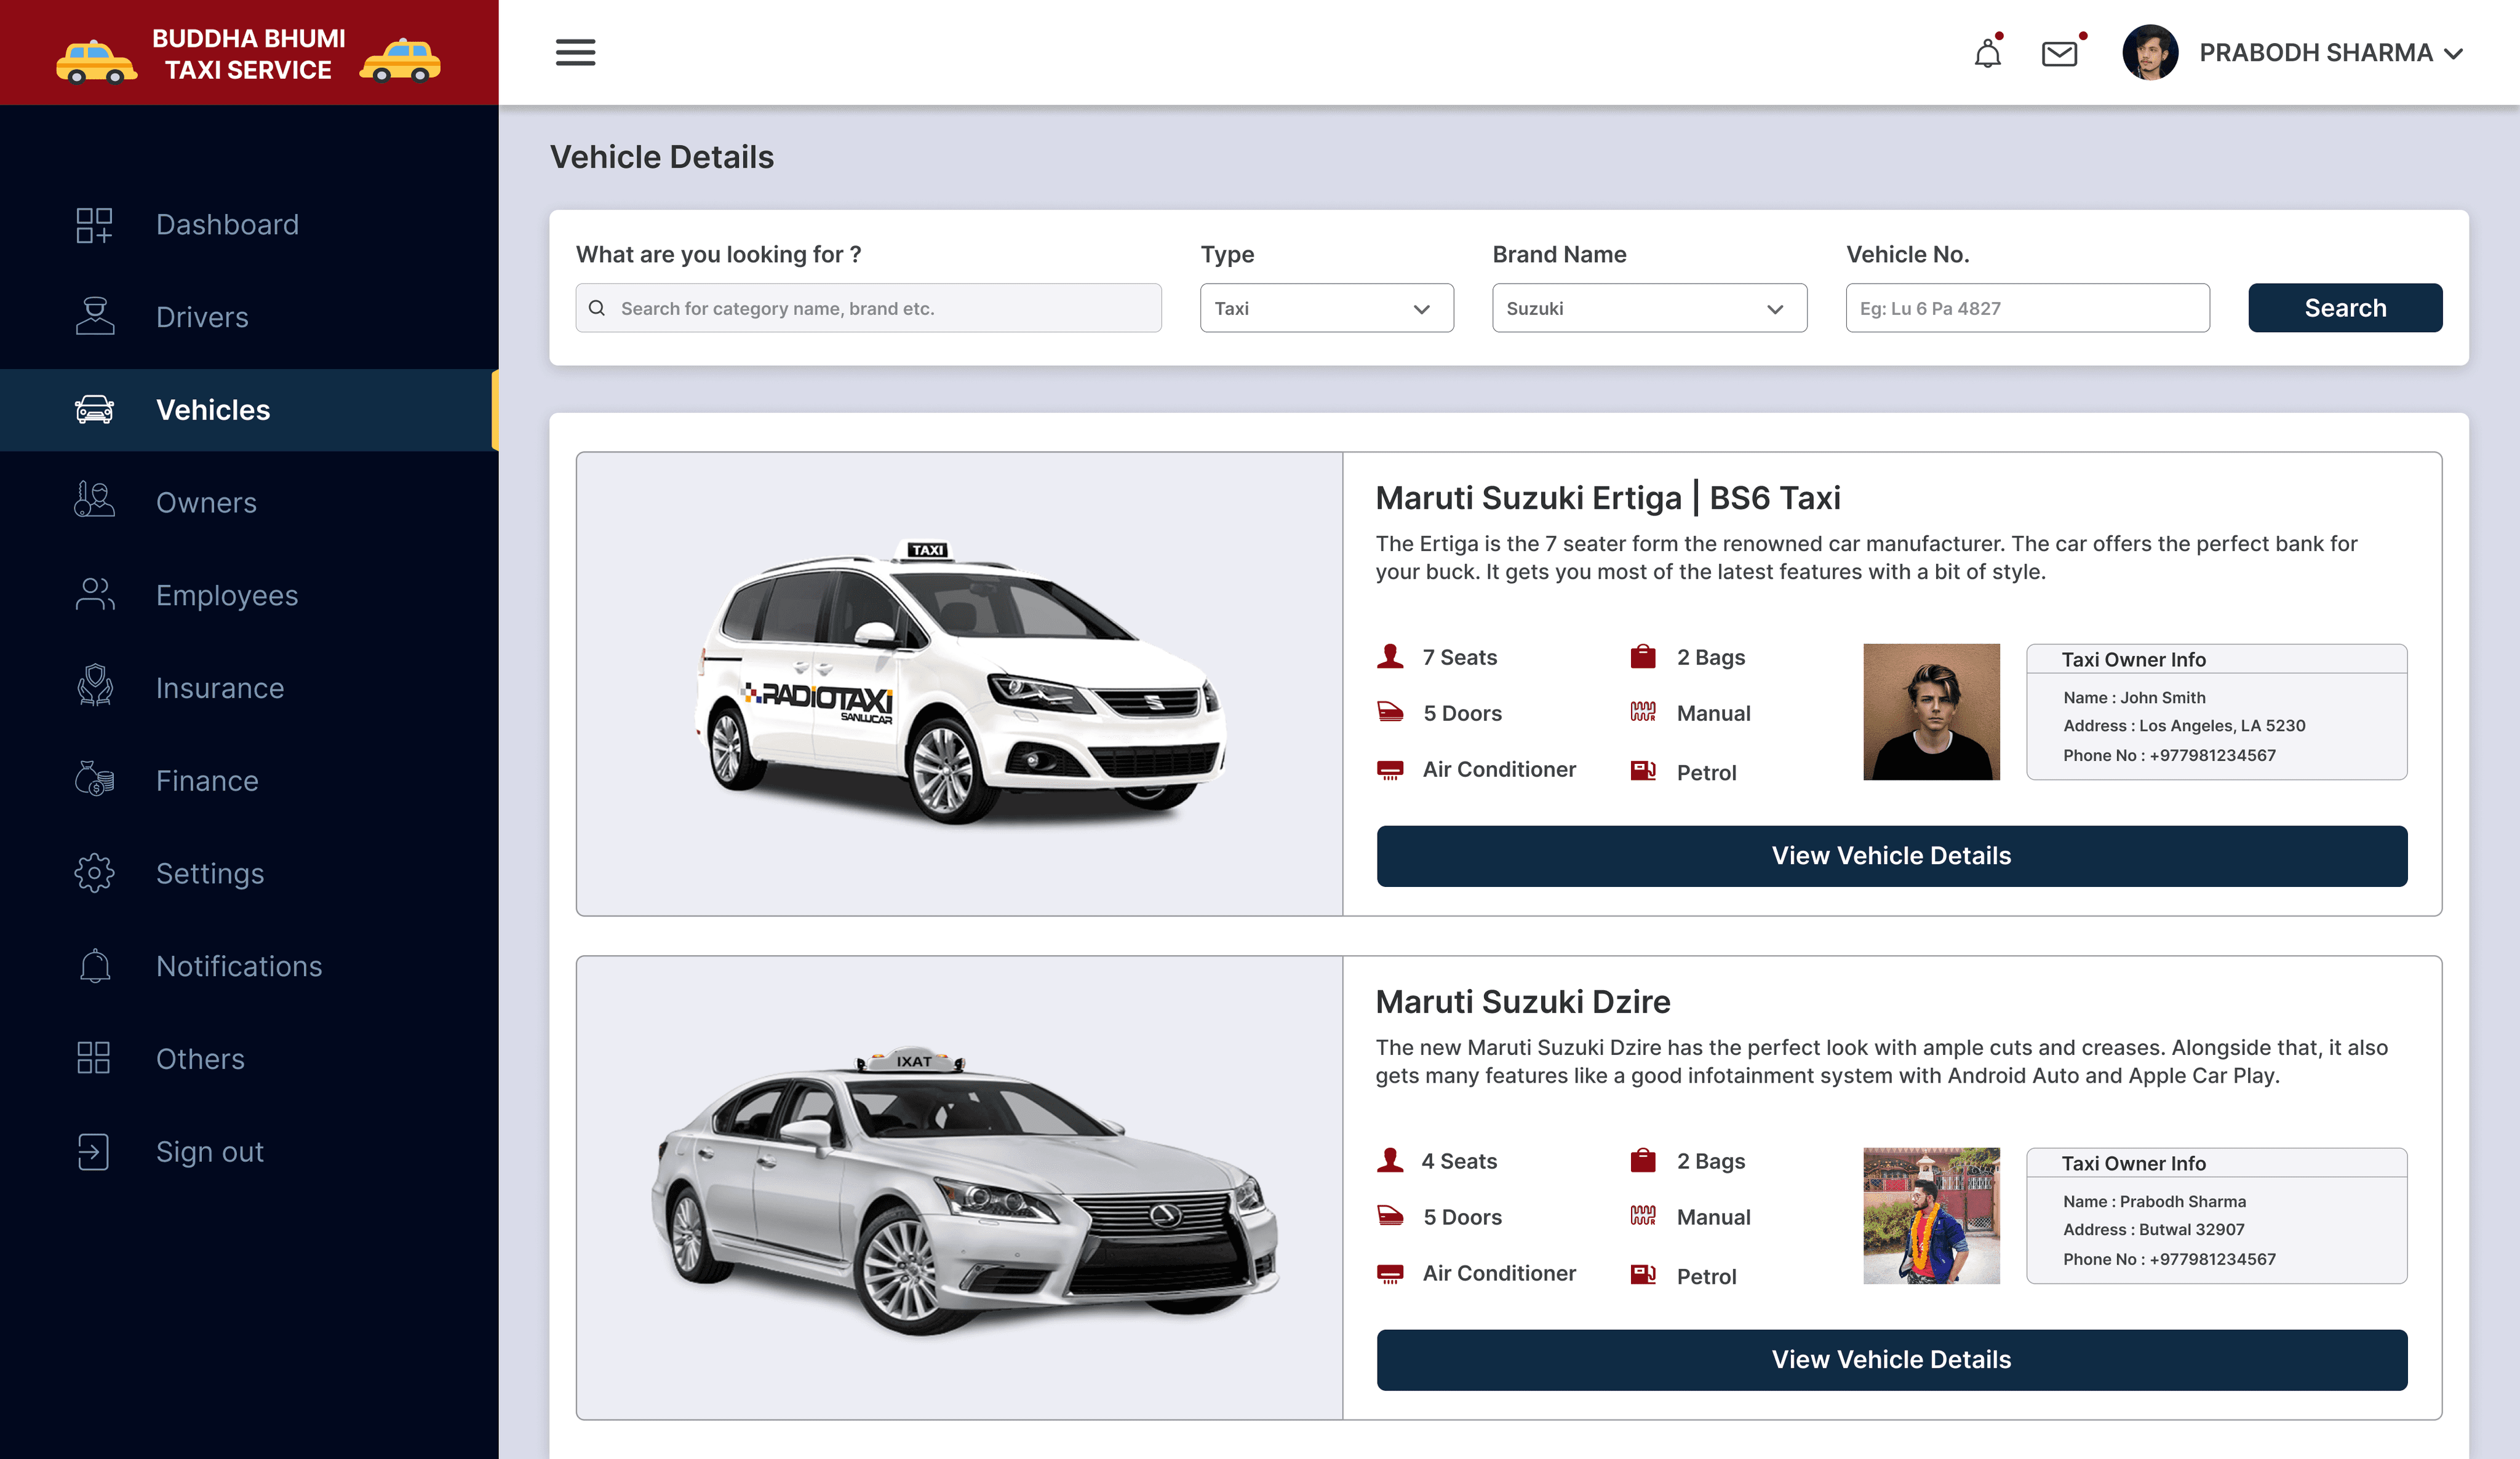This screenshot has width=2520, height=1459.
Task: Click the Insurance shield icon
Action: pos(95,687)
